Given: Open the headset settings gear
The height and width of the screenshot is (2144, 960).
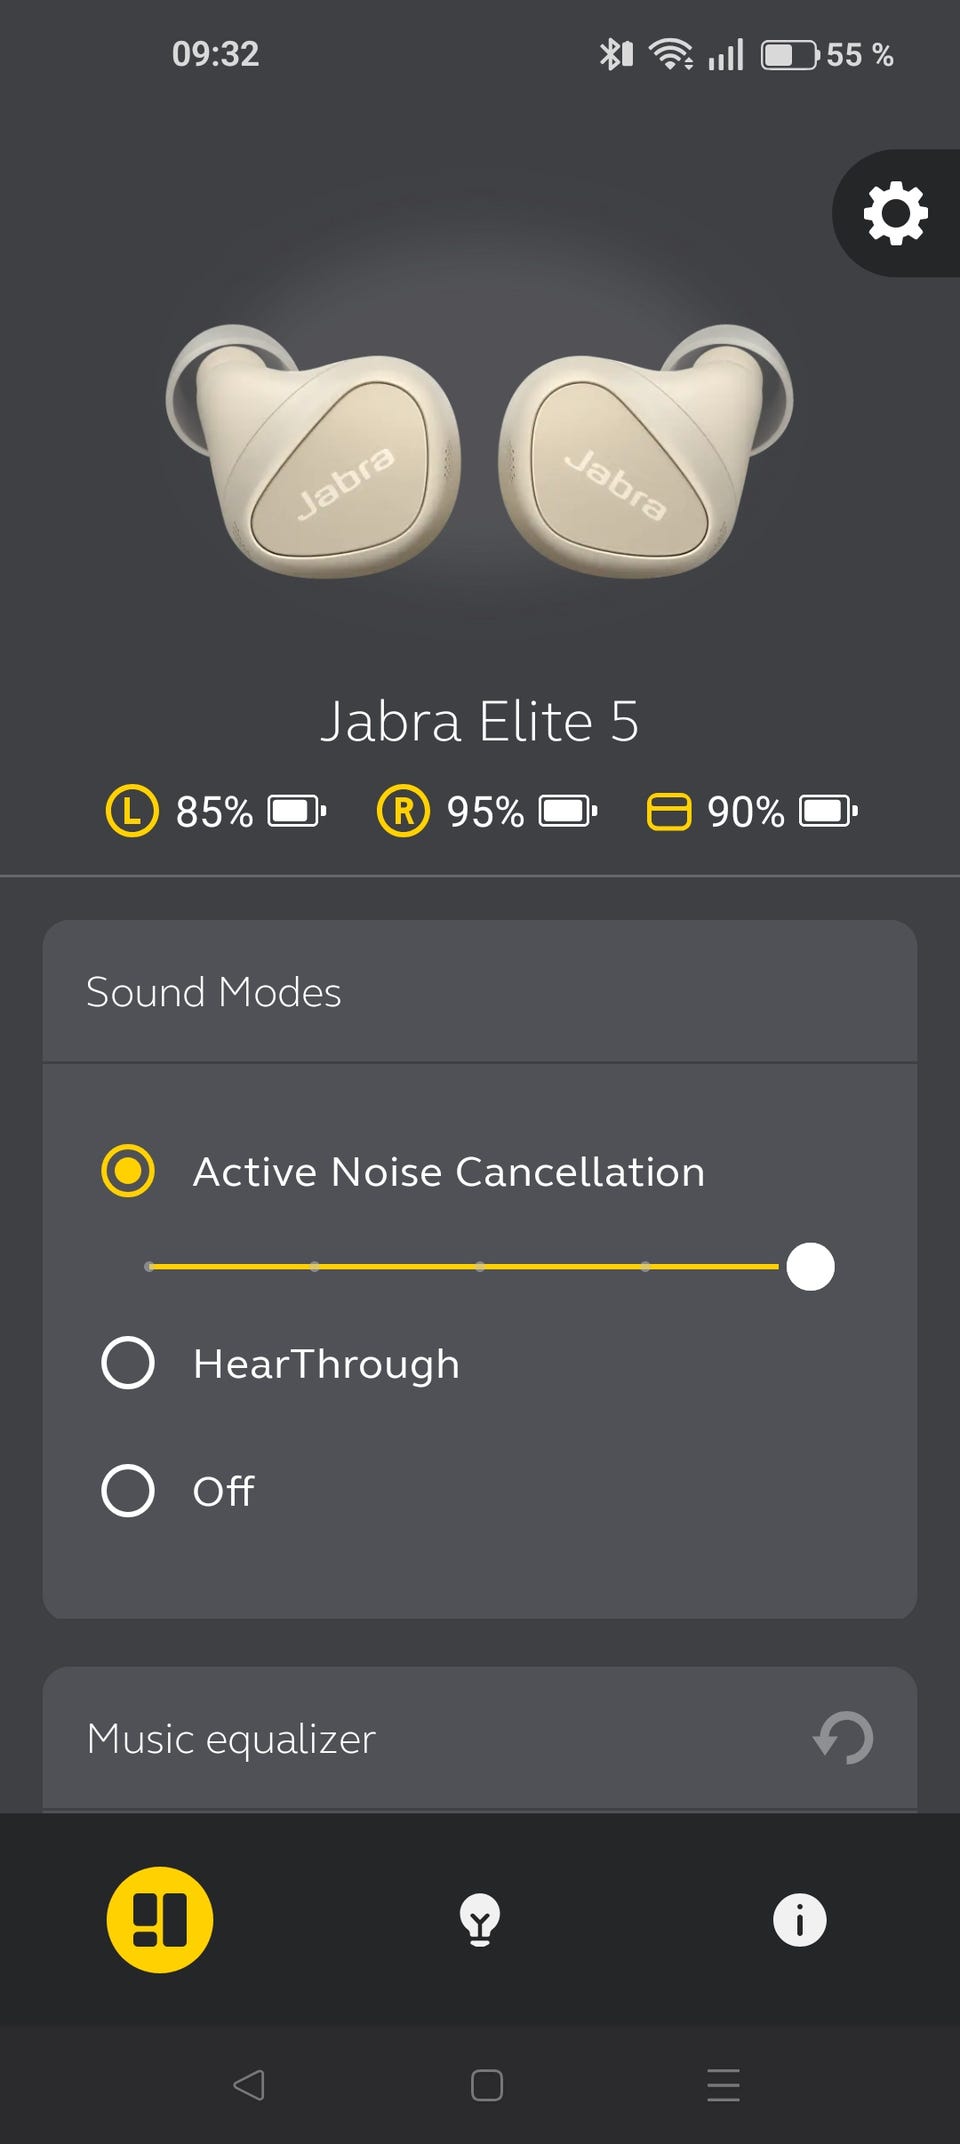Looking at the screenshot, I should pos(895,212).
